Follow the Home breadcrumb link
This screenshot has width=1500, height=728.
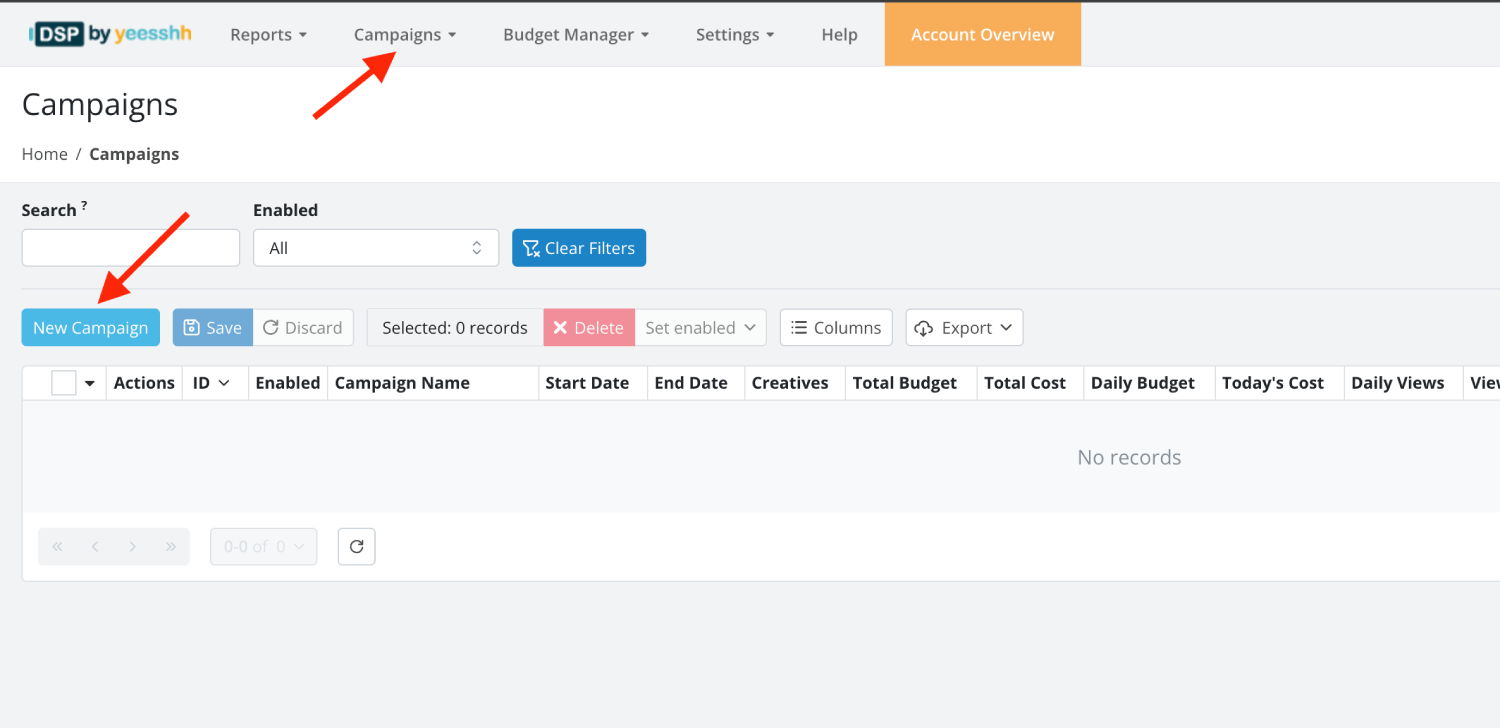(x=45, y=154)
